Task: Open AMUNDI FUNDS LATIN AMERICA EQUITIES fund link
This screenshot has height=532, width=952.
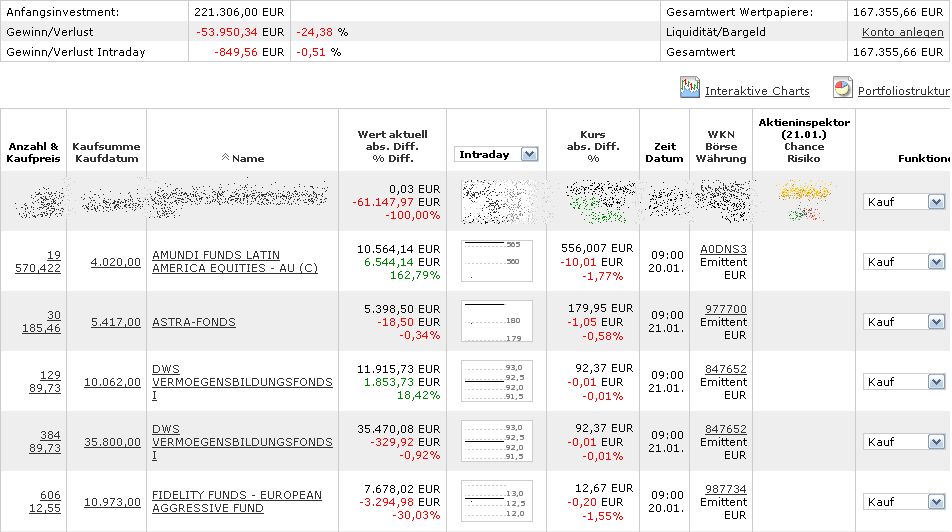Action: pyautogui.click(x=235, y=262)
